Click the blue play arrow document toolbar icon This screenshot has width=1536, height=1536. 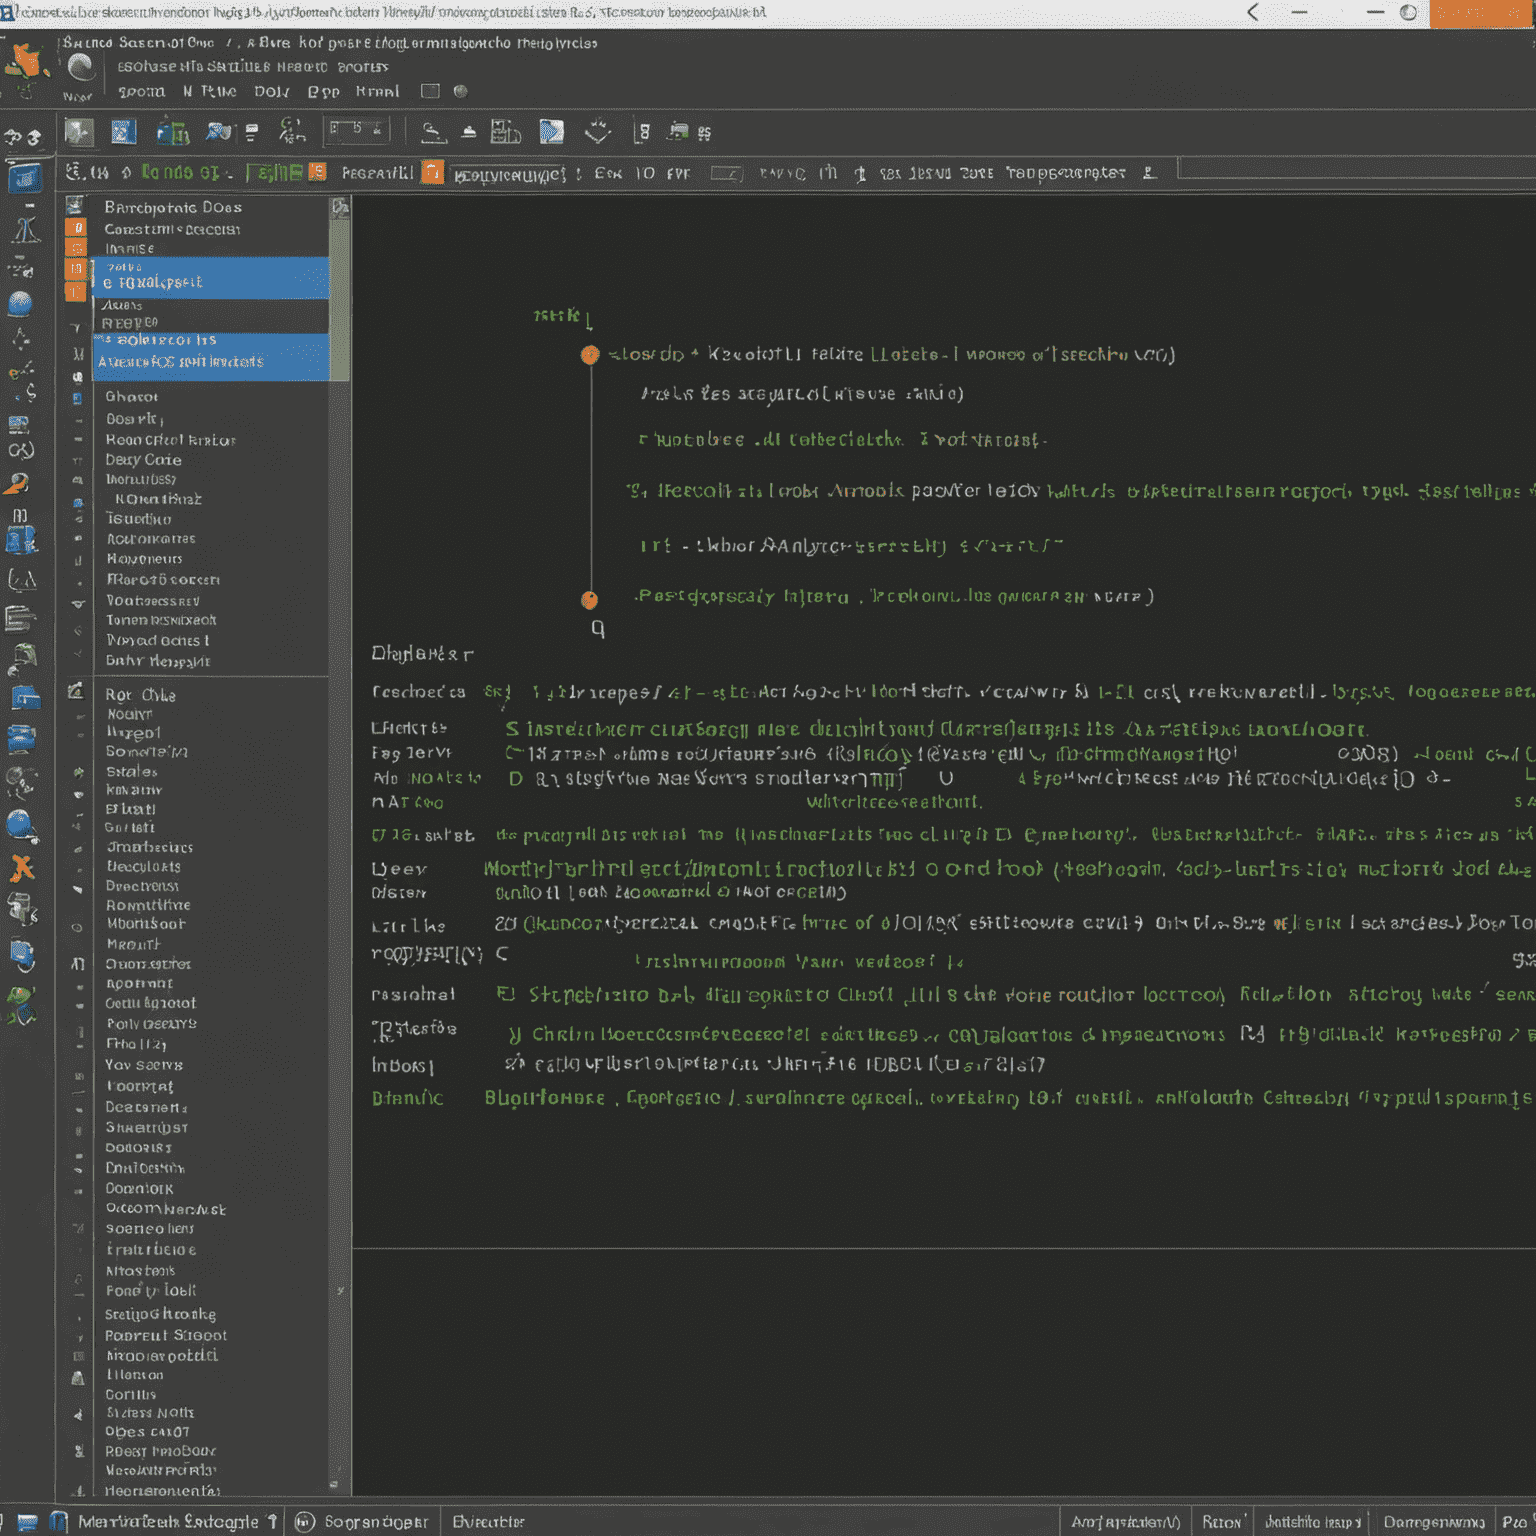point(552,131)
